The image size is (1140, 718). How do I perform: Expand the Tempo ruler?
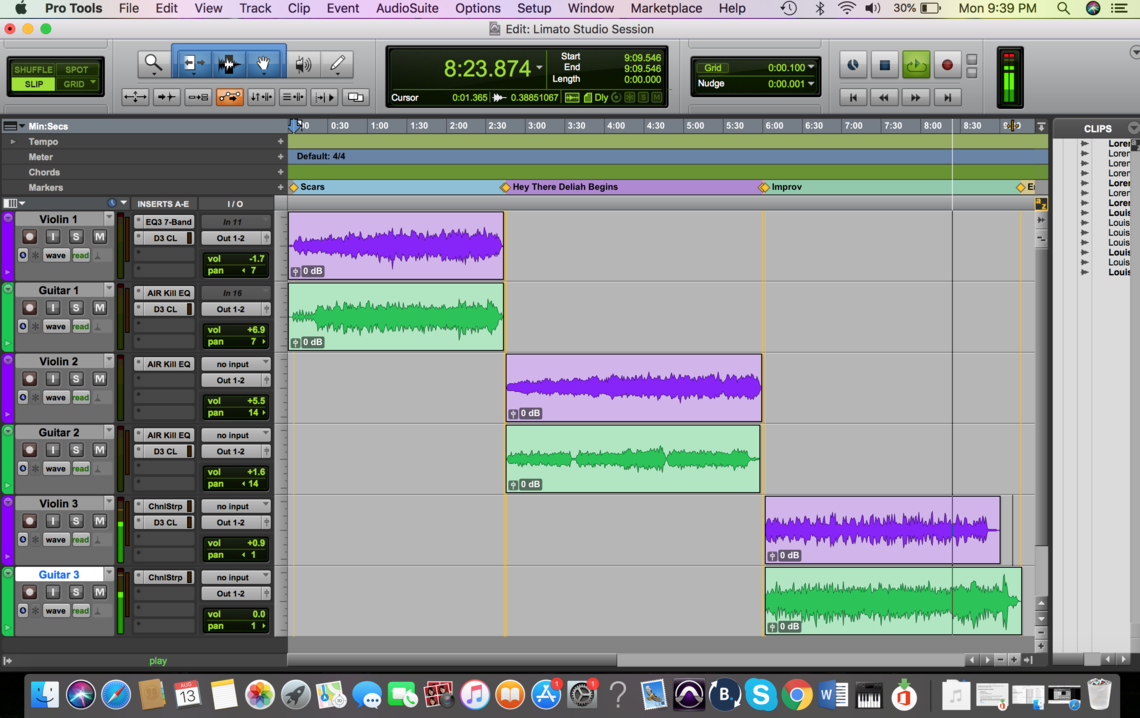coord(13,142)
